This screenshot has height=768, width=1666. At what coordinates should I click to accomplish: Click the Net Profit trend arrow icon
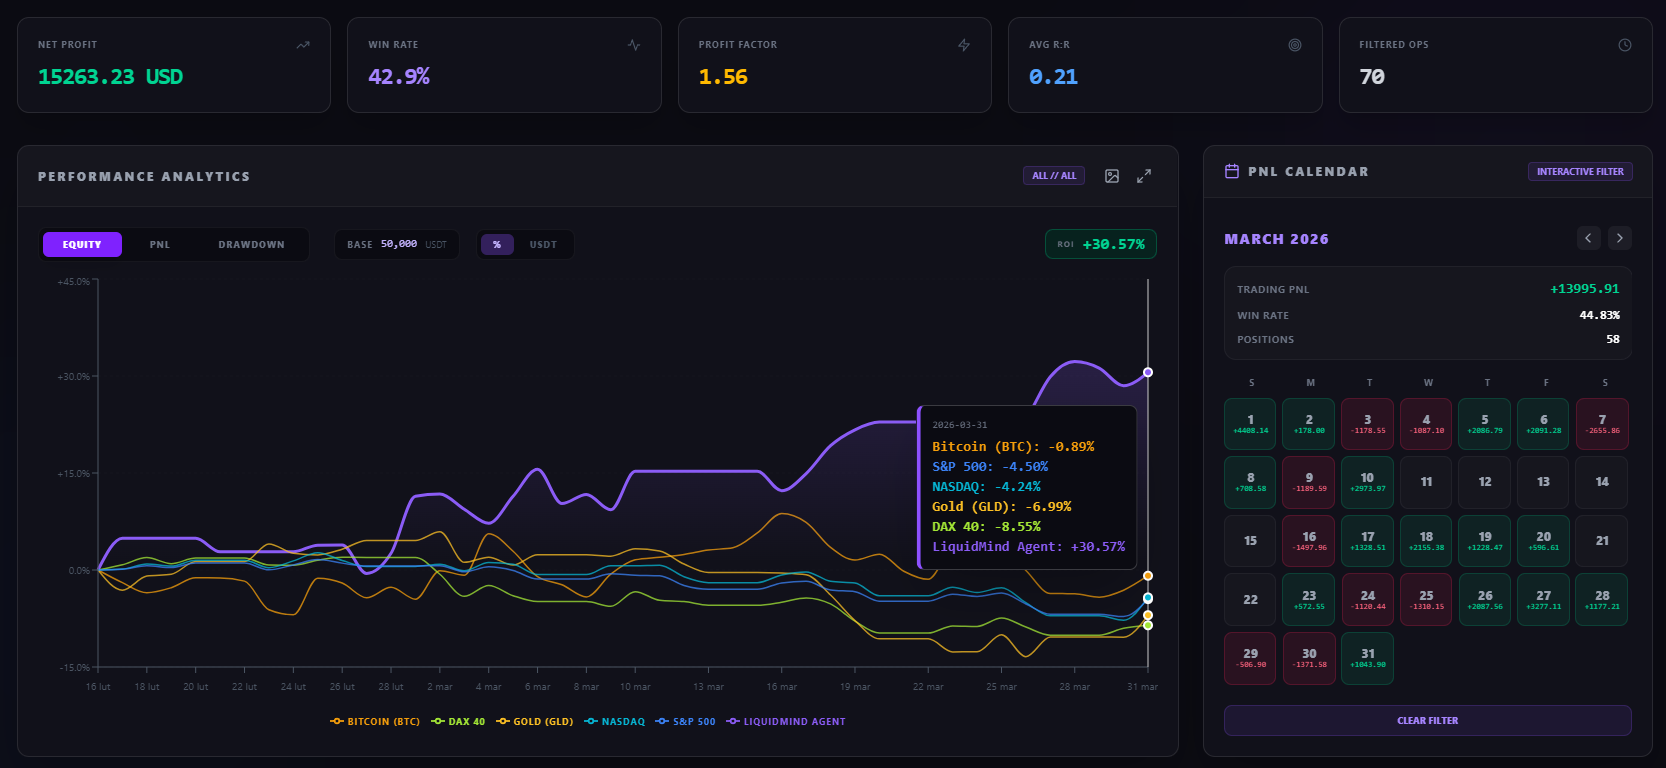tap(303, 45)
